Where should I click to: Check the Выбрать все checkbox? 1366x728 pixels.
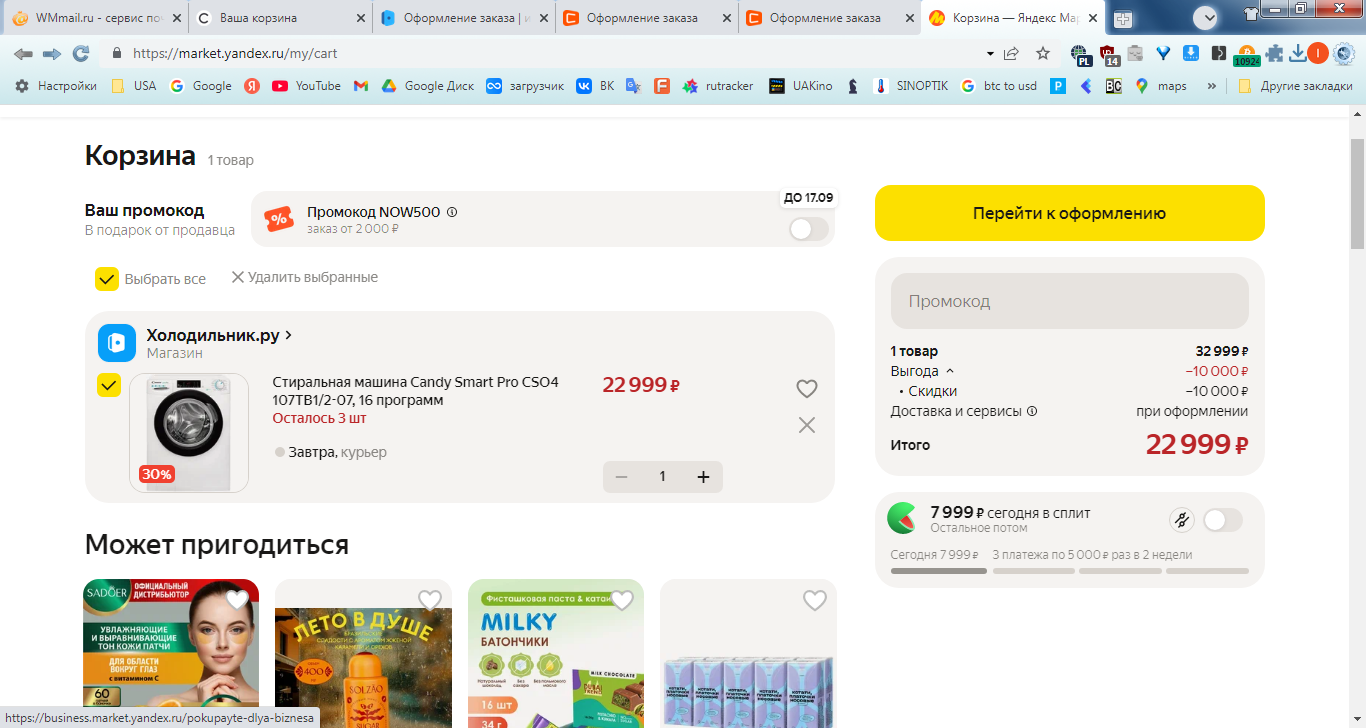[x=107, y=279]
